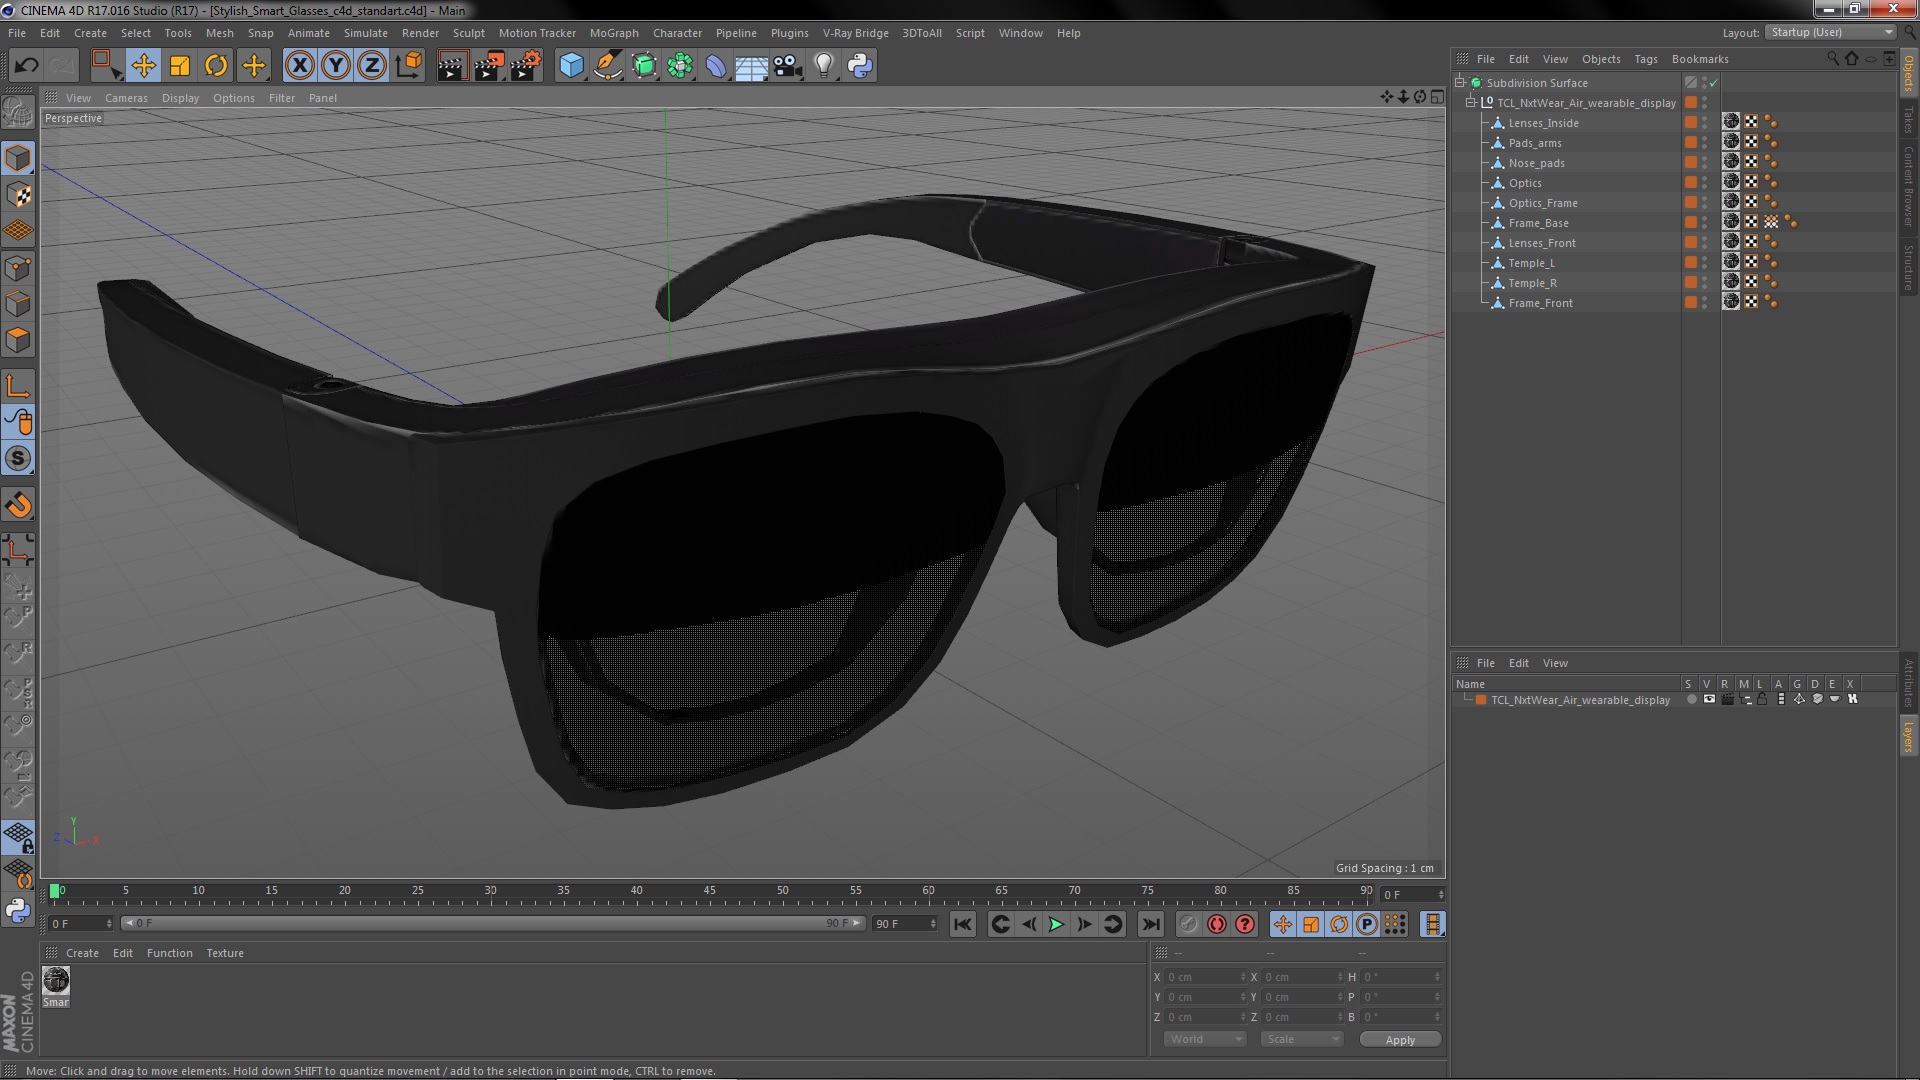The image size is (1920, 1080).
Task: Switch to Polygons mode
Action: click(18, 341)
